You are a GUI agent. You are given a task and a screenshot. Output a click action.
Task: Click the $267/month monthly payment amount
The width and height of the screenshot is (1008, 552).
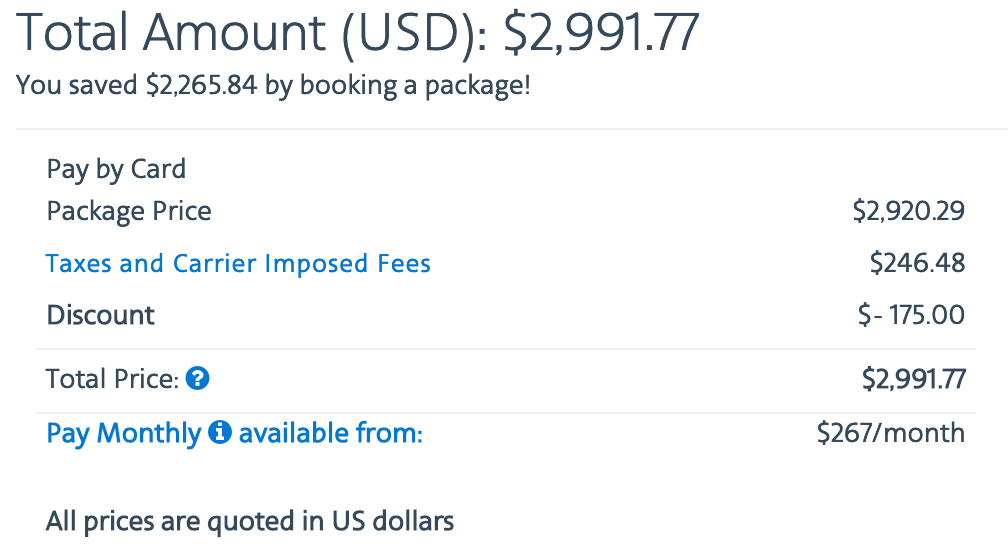click(890, 433)
